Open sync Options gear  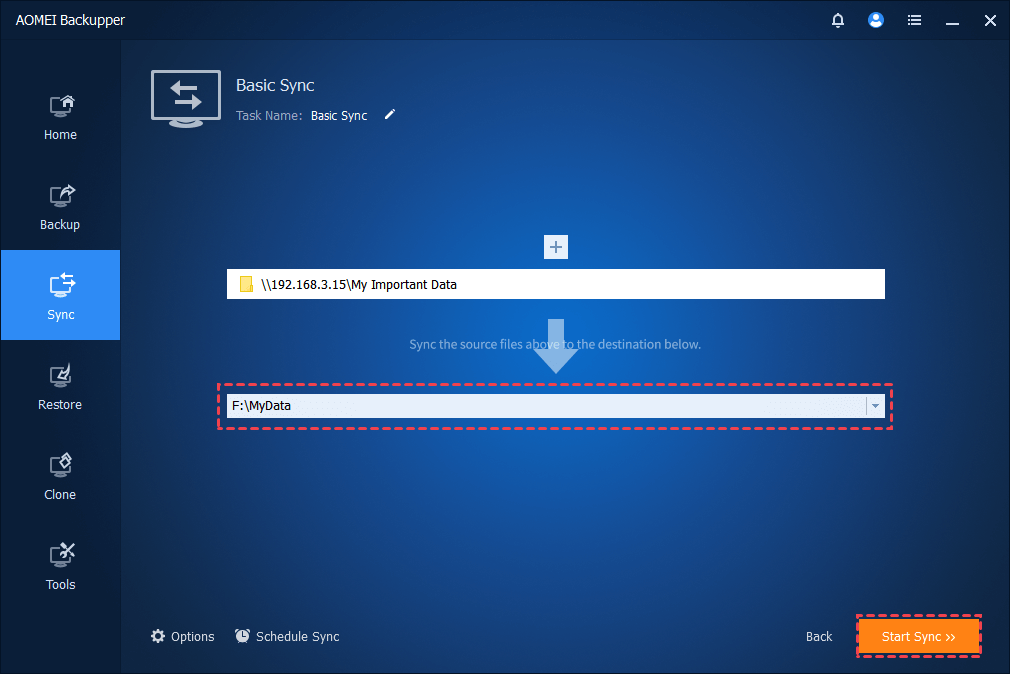(183, 637)
